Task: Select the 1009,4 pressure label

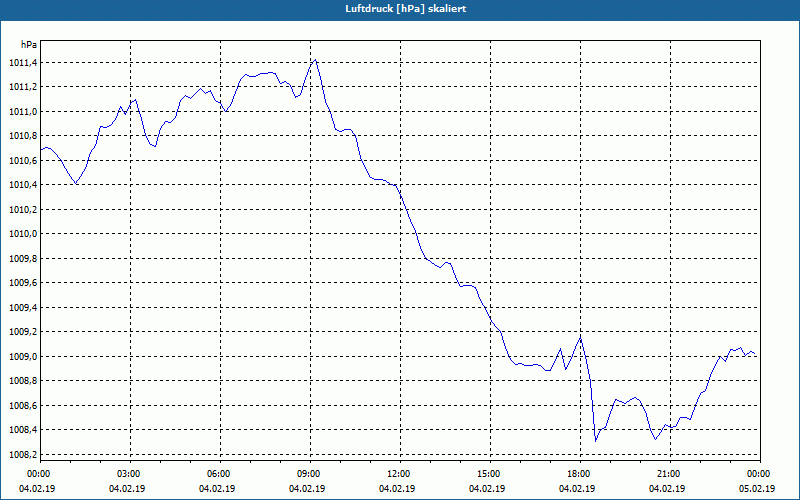Action: click(23, 308)
